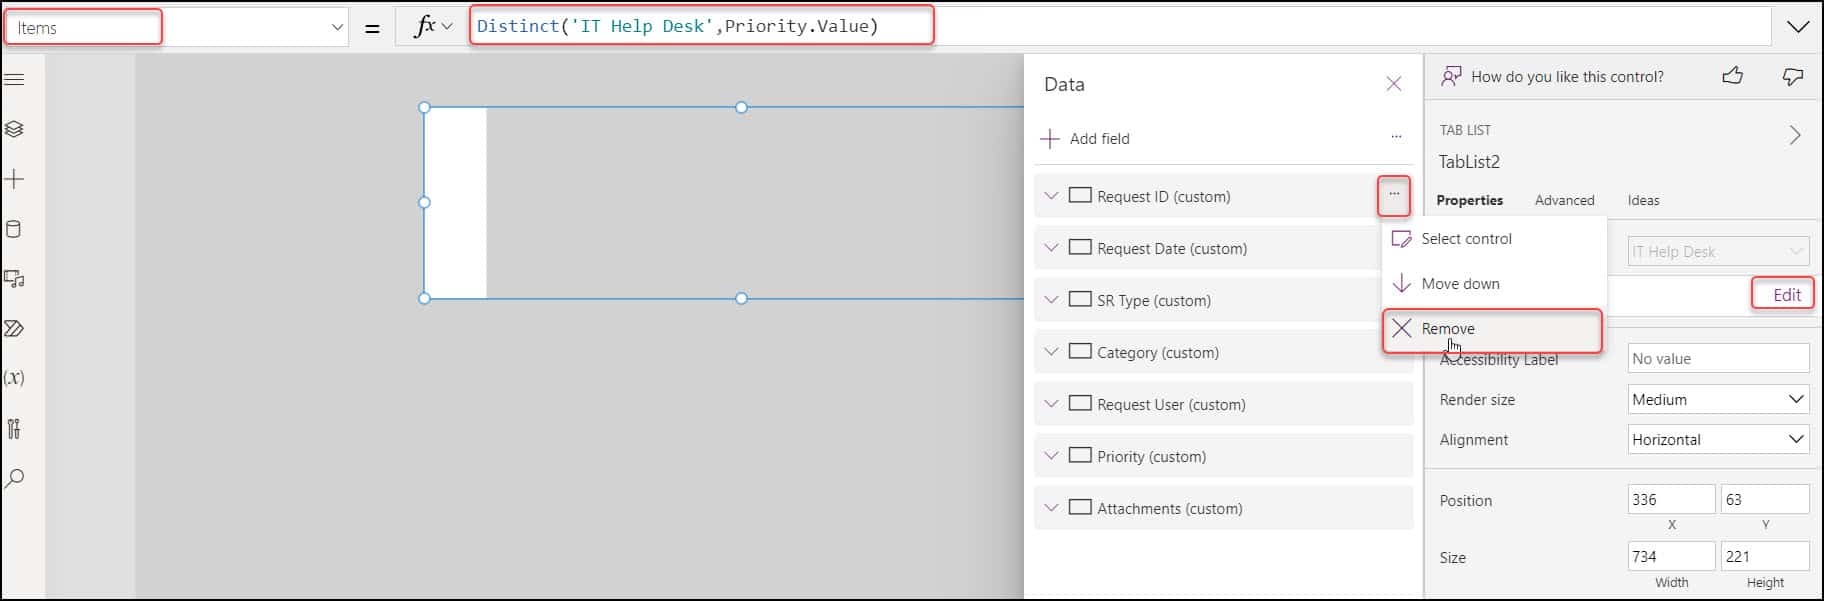This screenshot has width=1824, height=601.
Task: Expand the SR Type (custom) field
Action: tap(1051, 300)
